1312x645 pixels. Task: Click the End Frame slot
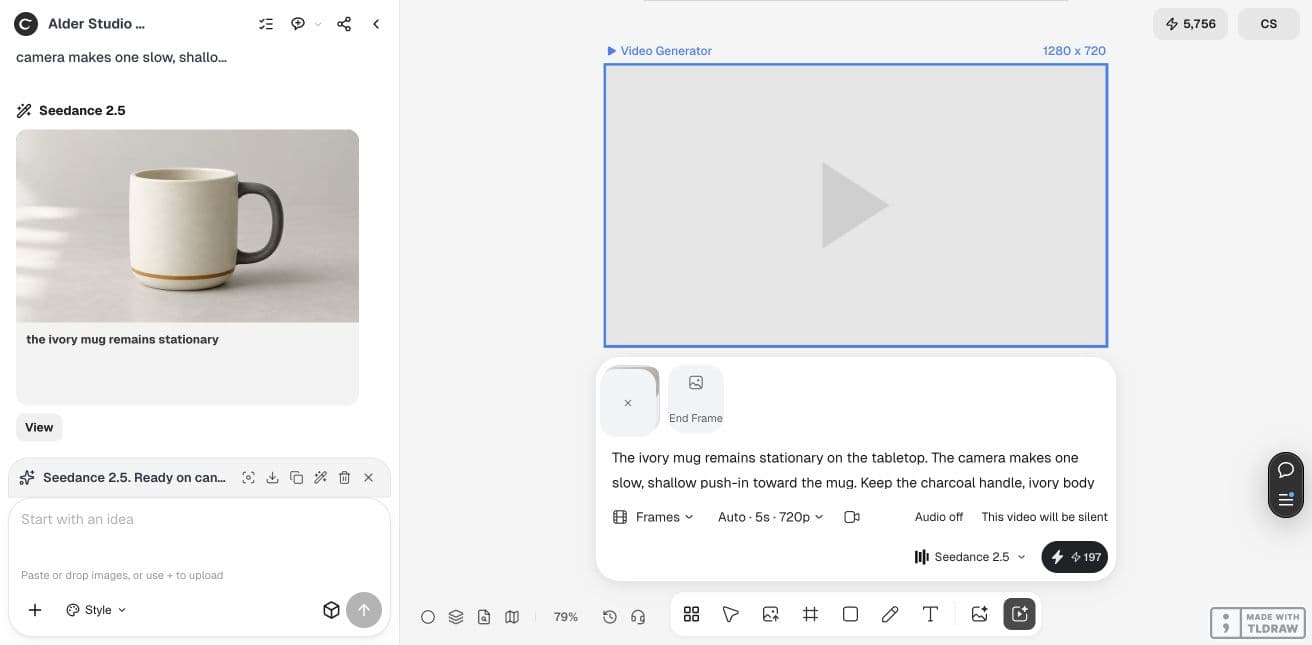(696, 398)
